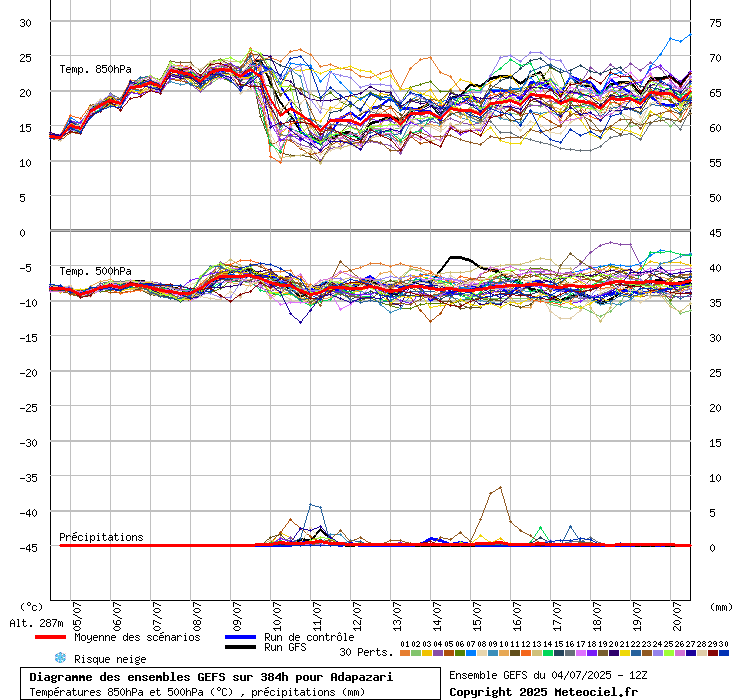This screenshot has height=700, width=740.
Task: Click the 05/07 date axis label
Action: click(x=77, y=616)
